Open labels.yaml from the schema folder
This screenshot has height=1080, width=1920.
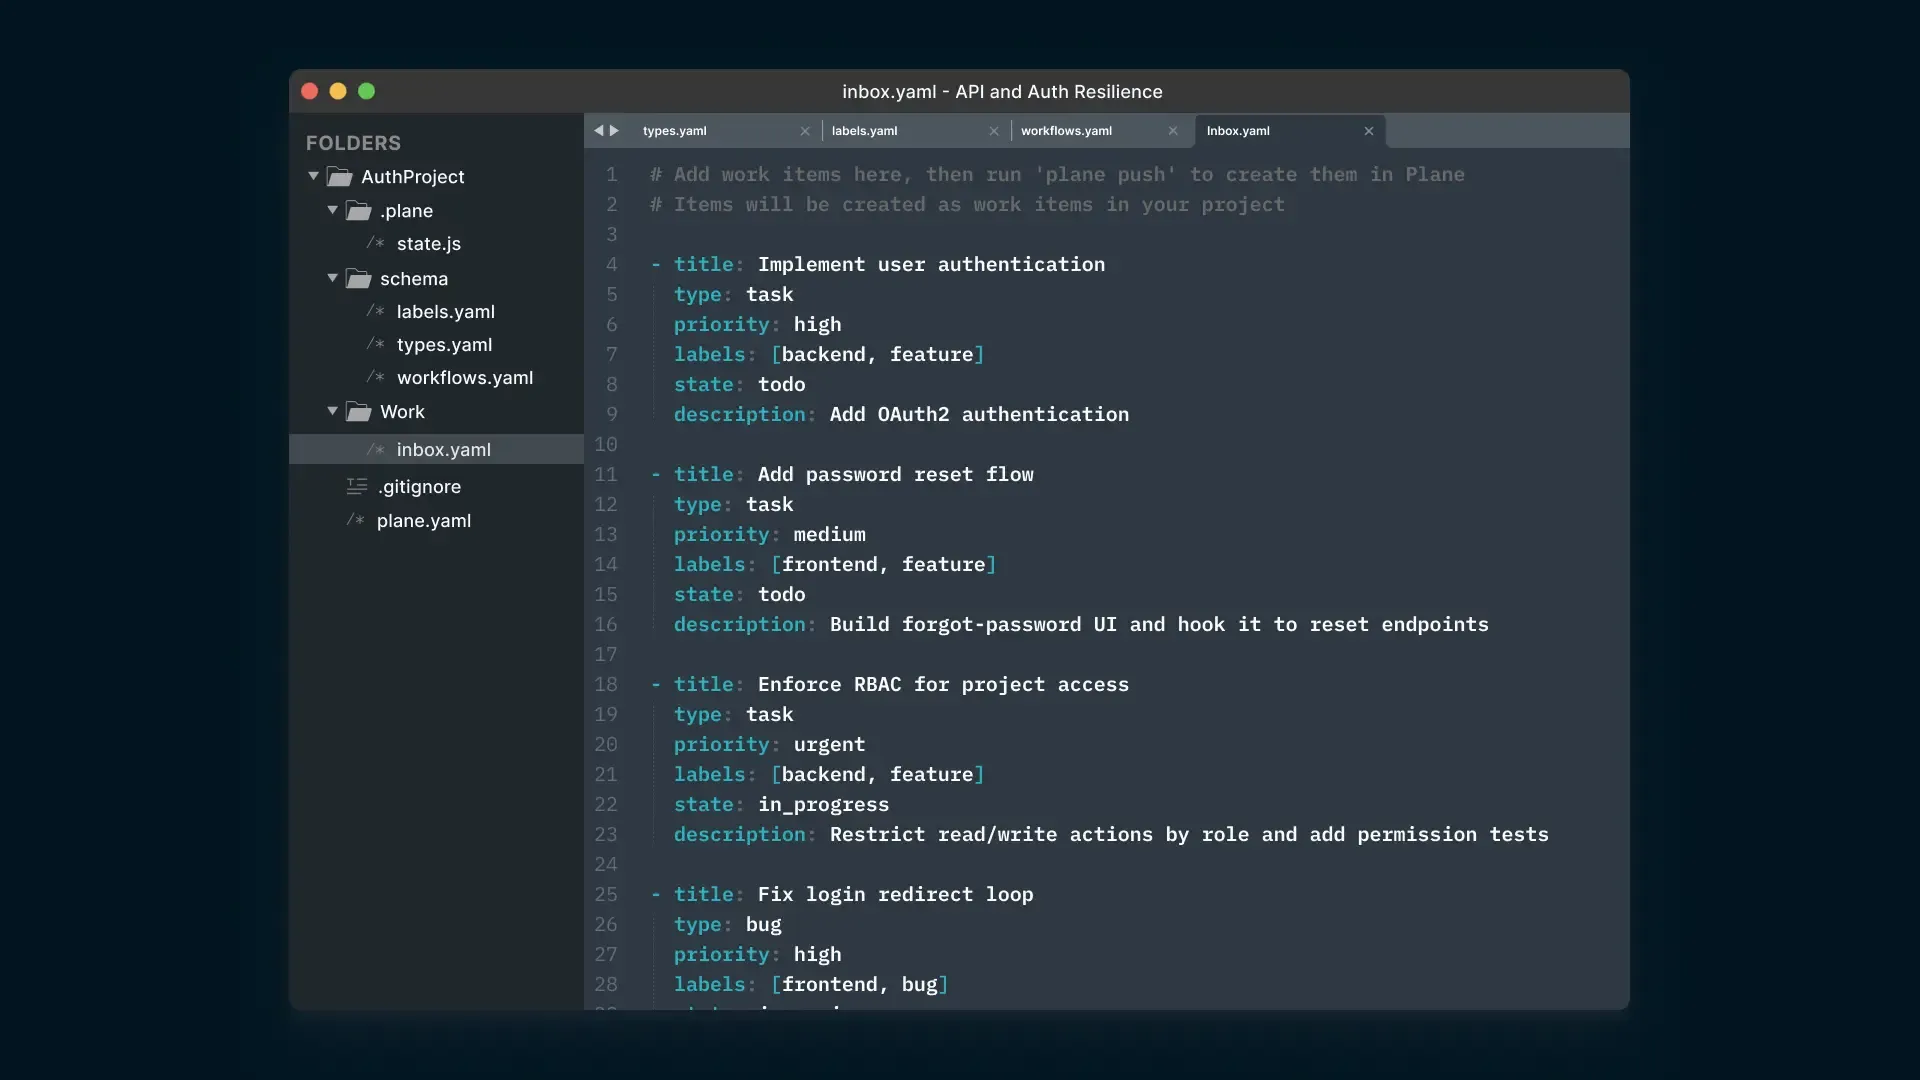[445, 311]
